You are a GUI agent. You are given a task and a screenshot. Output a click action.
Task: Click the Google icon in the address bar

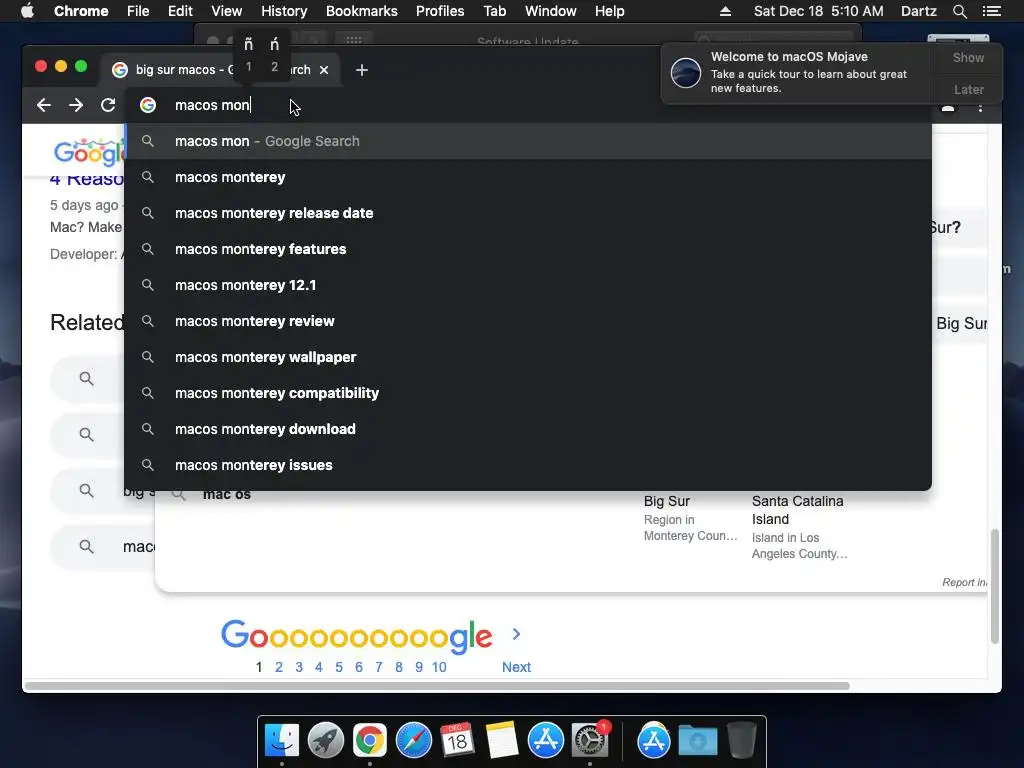pos(148,105)
